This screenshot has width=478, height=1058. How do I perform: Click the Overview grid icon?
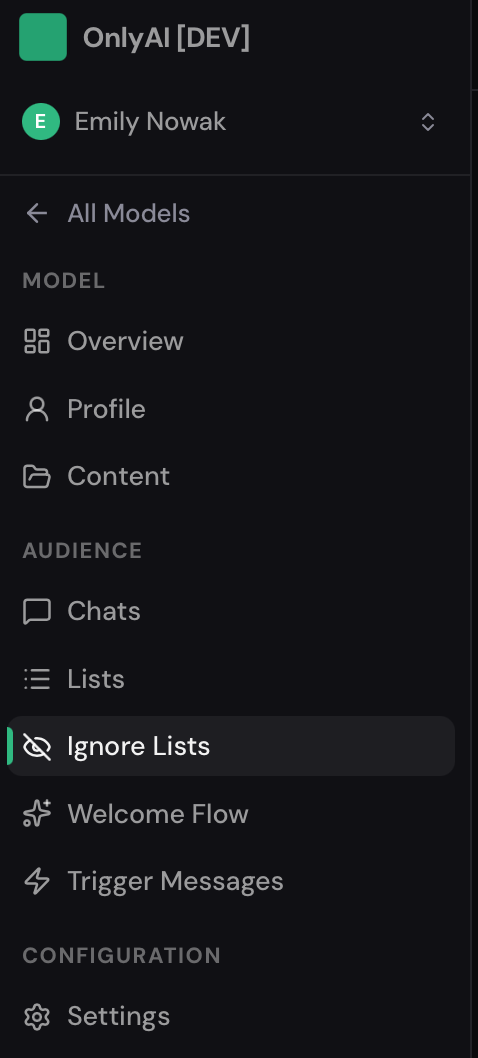pos(37,341)
